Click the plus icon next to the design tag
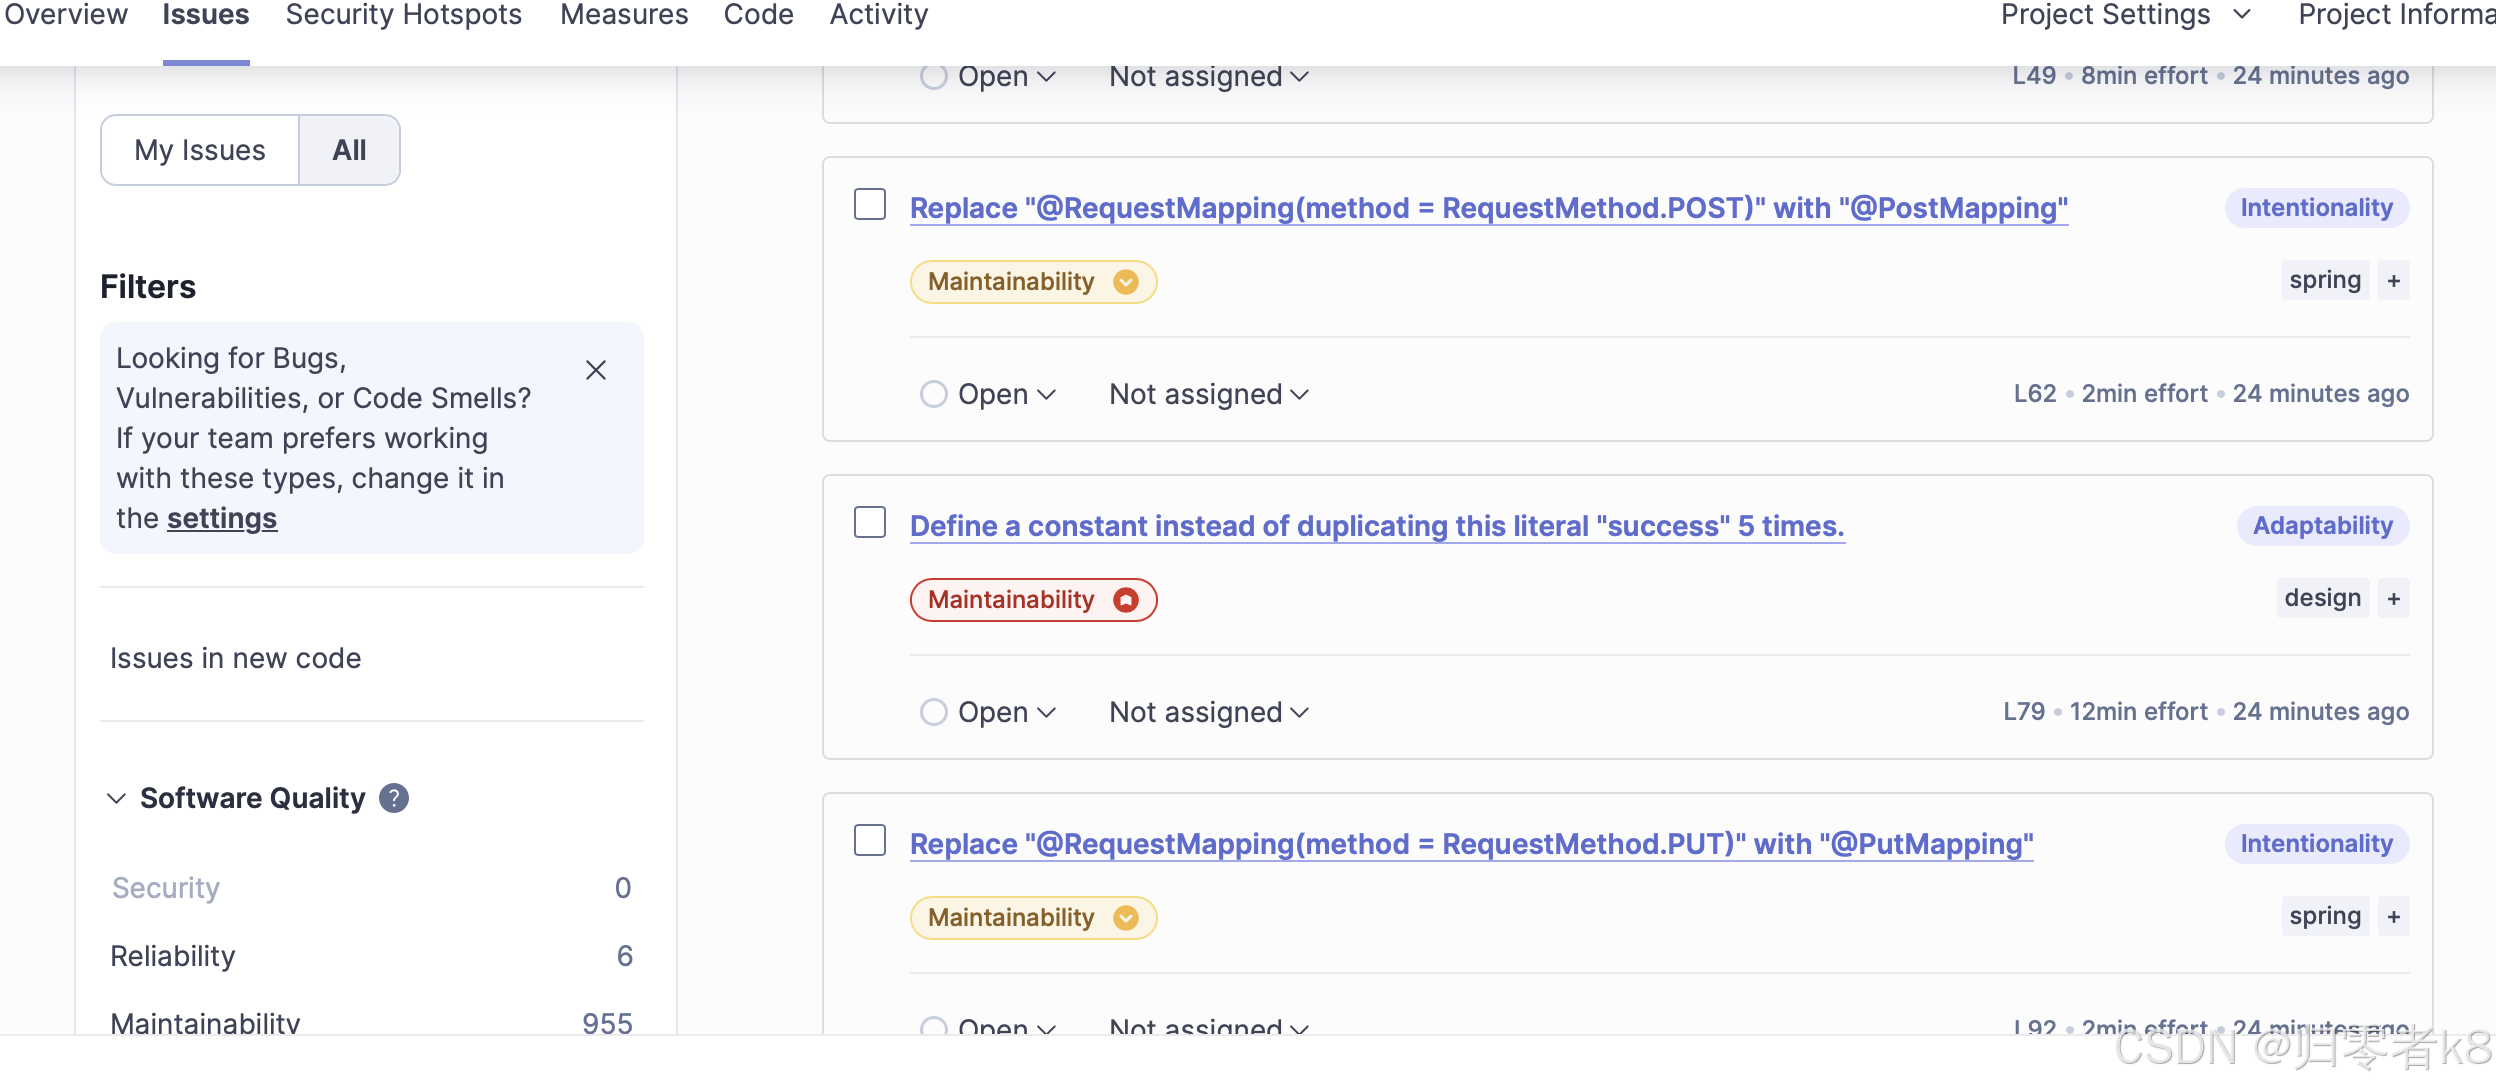This screenshot has width=2496, height=1088. pyautogui.click(x=2393, y=597)
